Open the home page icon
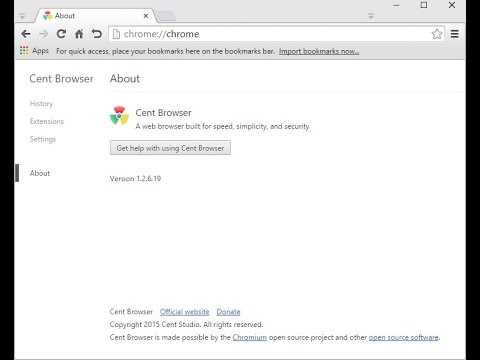The width and height of the screenshot is (480, 360). pyautogui.click(x=79, y=34)
